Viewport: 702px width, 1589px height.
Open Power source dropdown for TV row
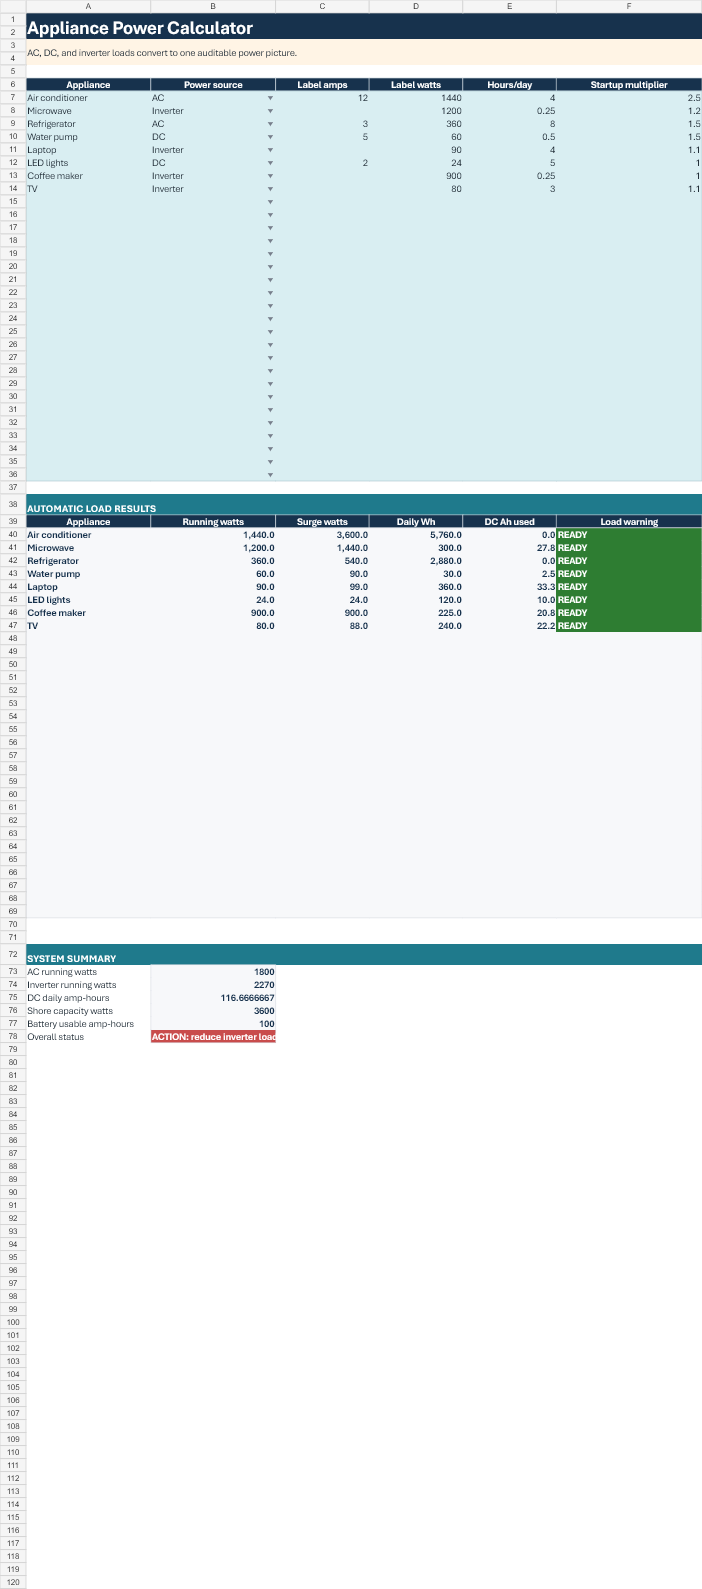(270, 189)
